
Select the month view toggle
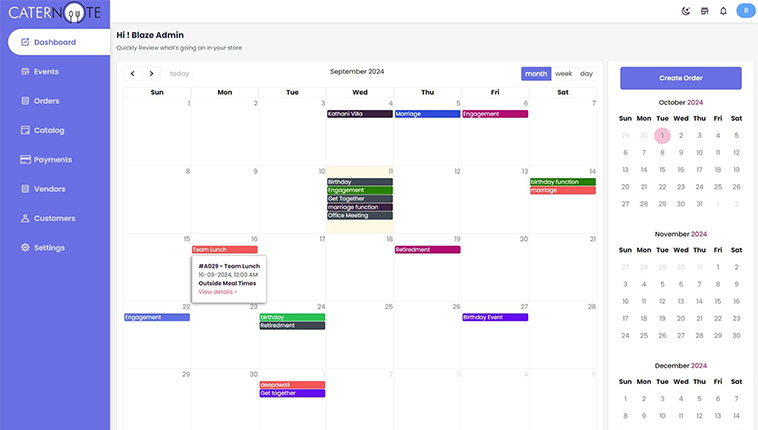click(536, 73)
